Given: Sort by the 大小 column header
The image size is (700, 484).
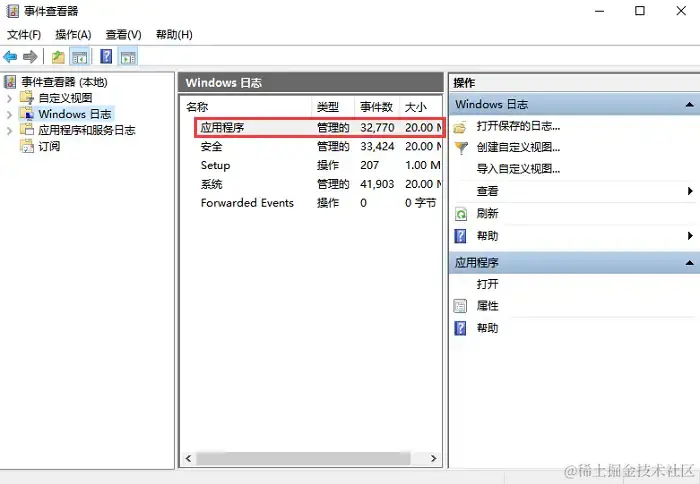Looking at the screenshot, I should click(421, 107).
